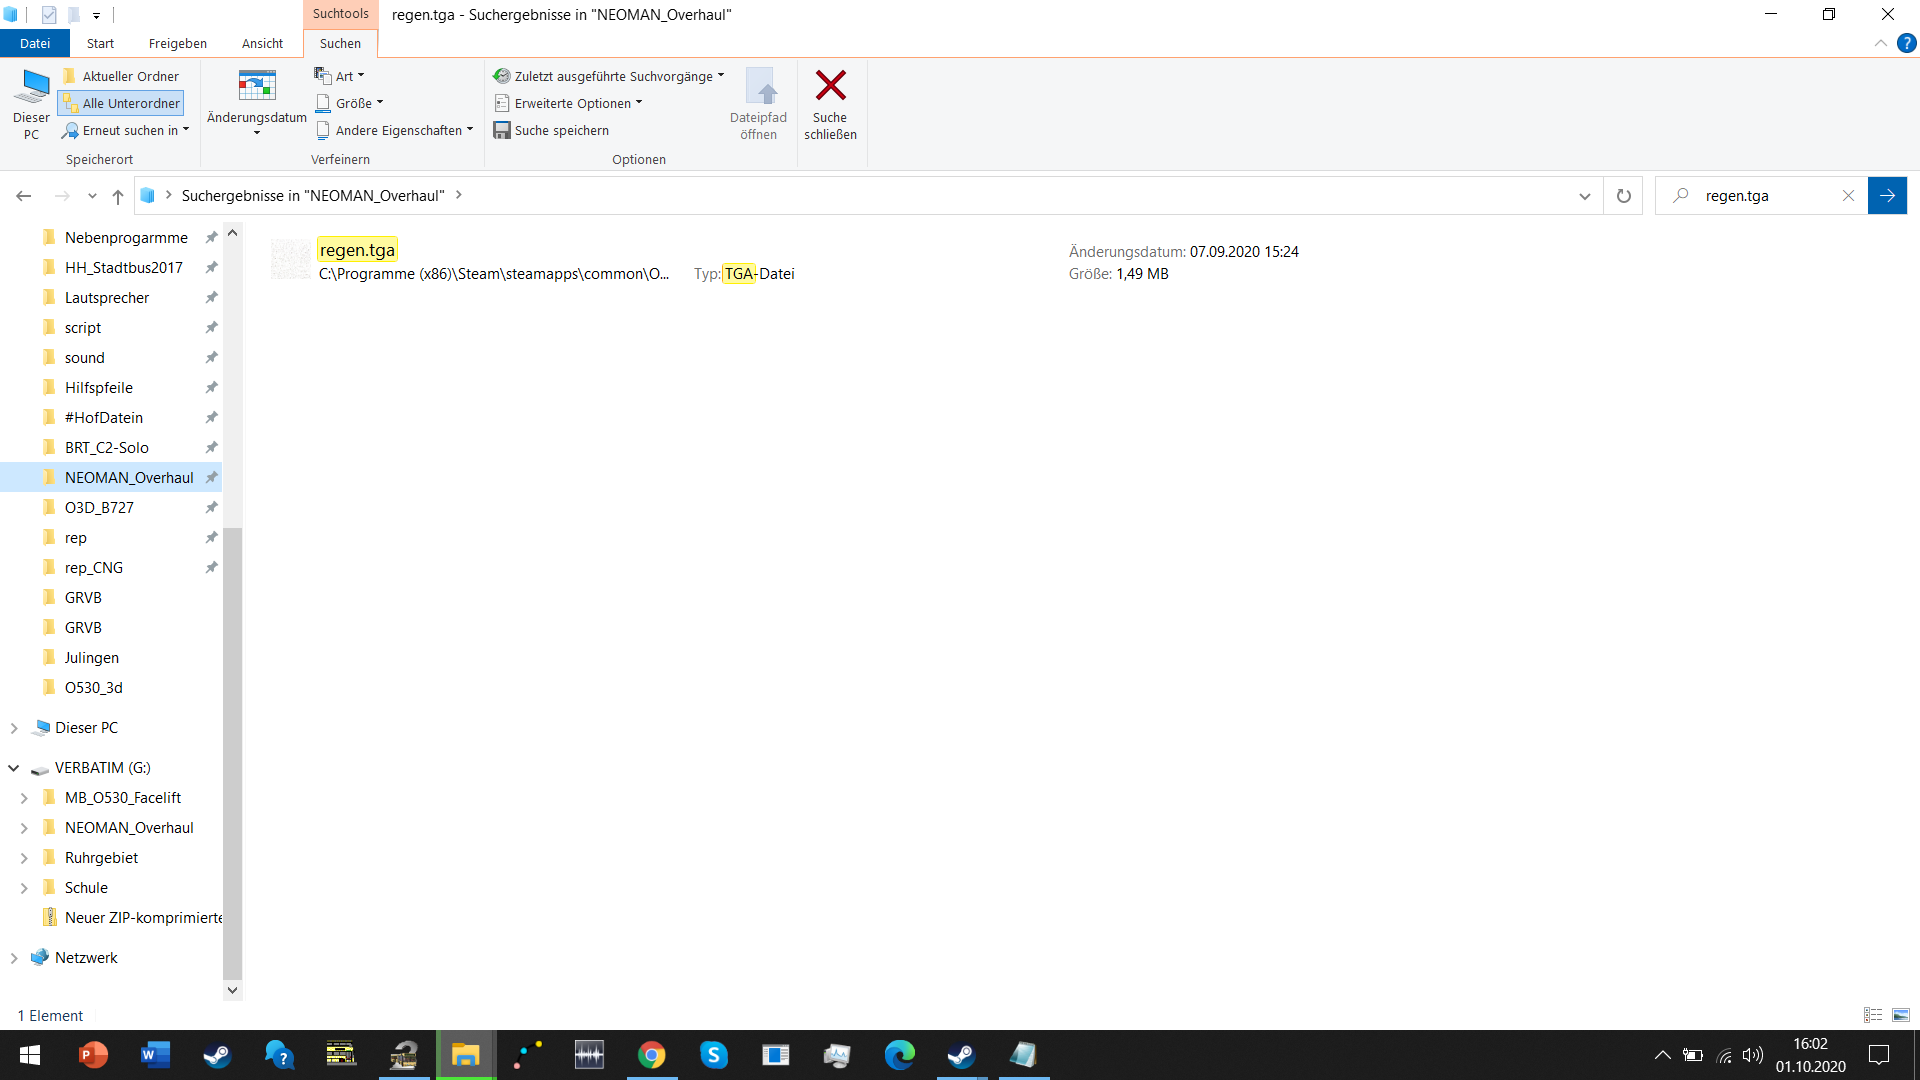1920x1080 pixels.
Task: Clear the regen.tga search text
Action: click(1848, 196)
